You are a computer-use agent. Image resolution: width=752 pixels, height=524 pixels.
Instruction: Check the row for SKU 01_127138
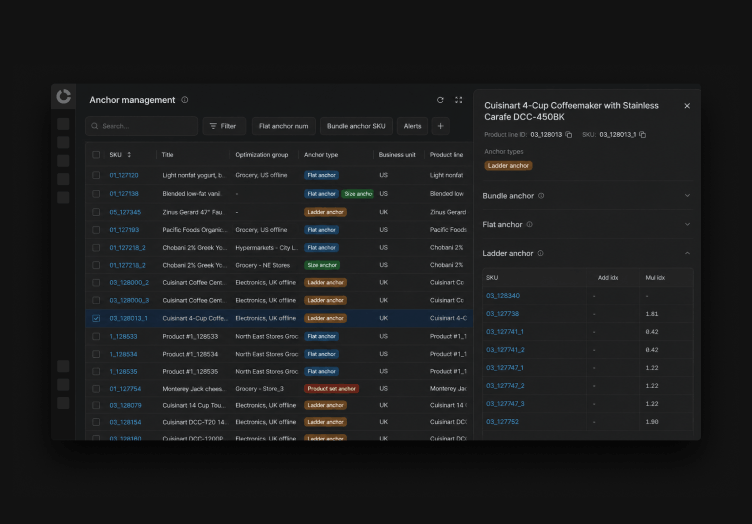coord(96,194)
